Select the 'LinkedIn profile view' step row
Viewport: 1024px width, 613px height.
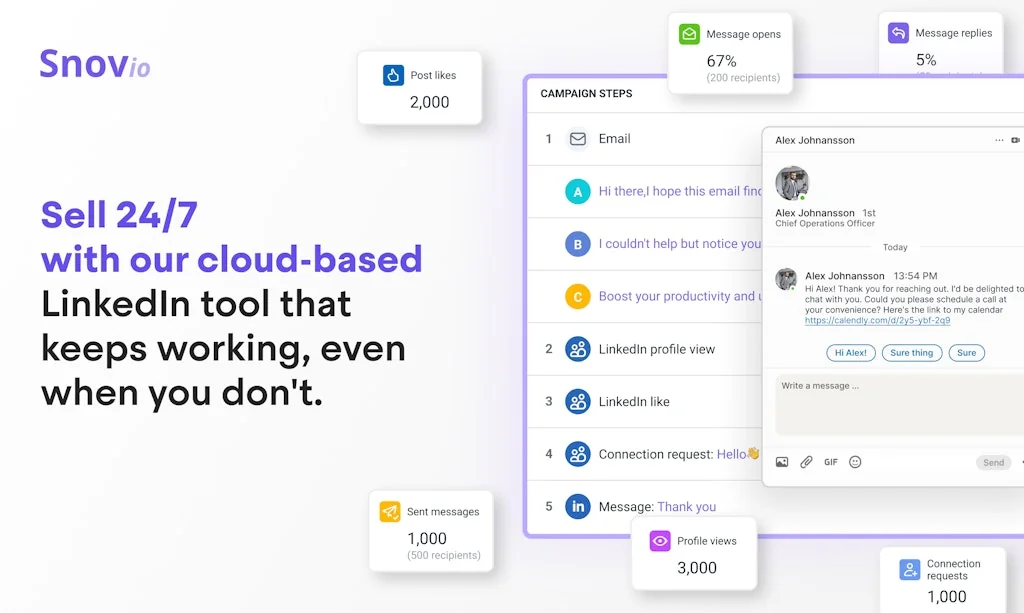click(645, 349)
